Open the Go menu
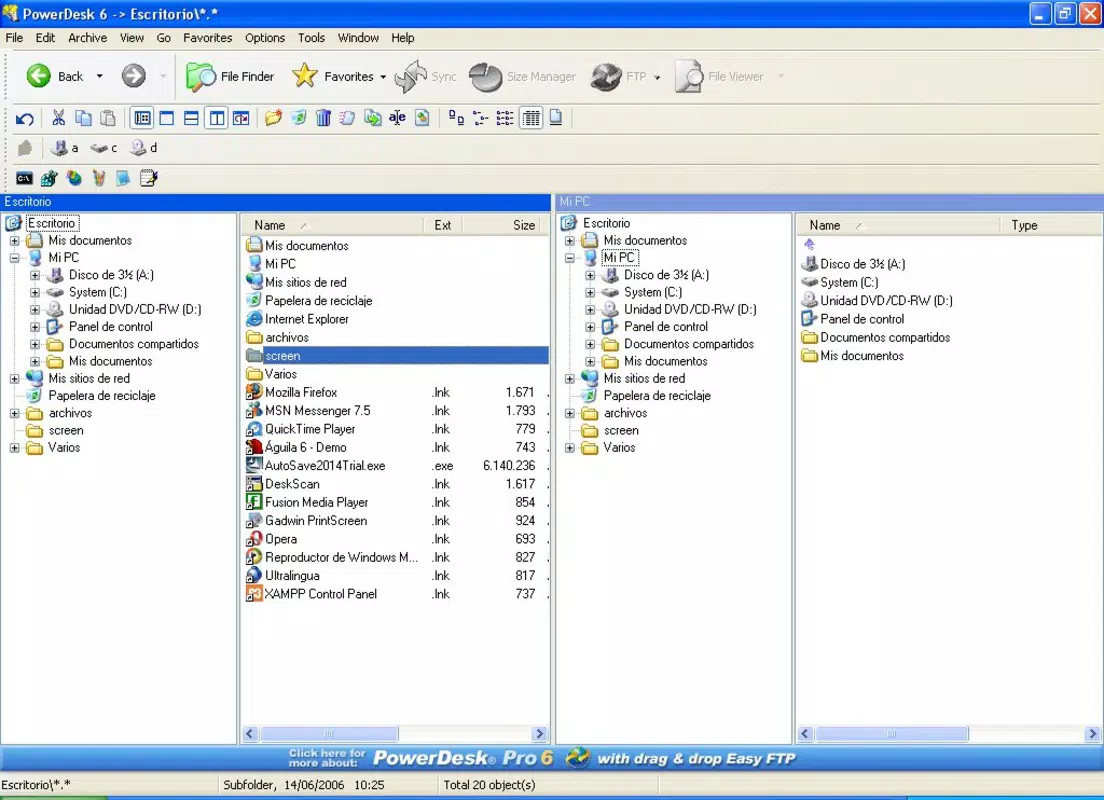1104x800 pixels. coord(163,38)
